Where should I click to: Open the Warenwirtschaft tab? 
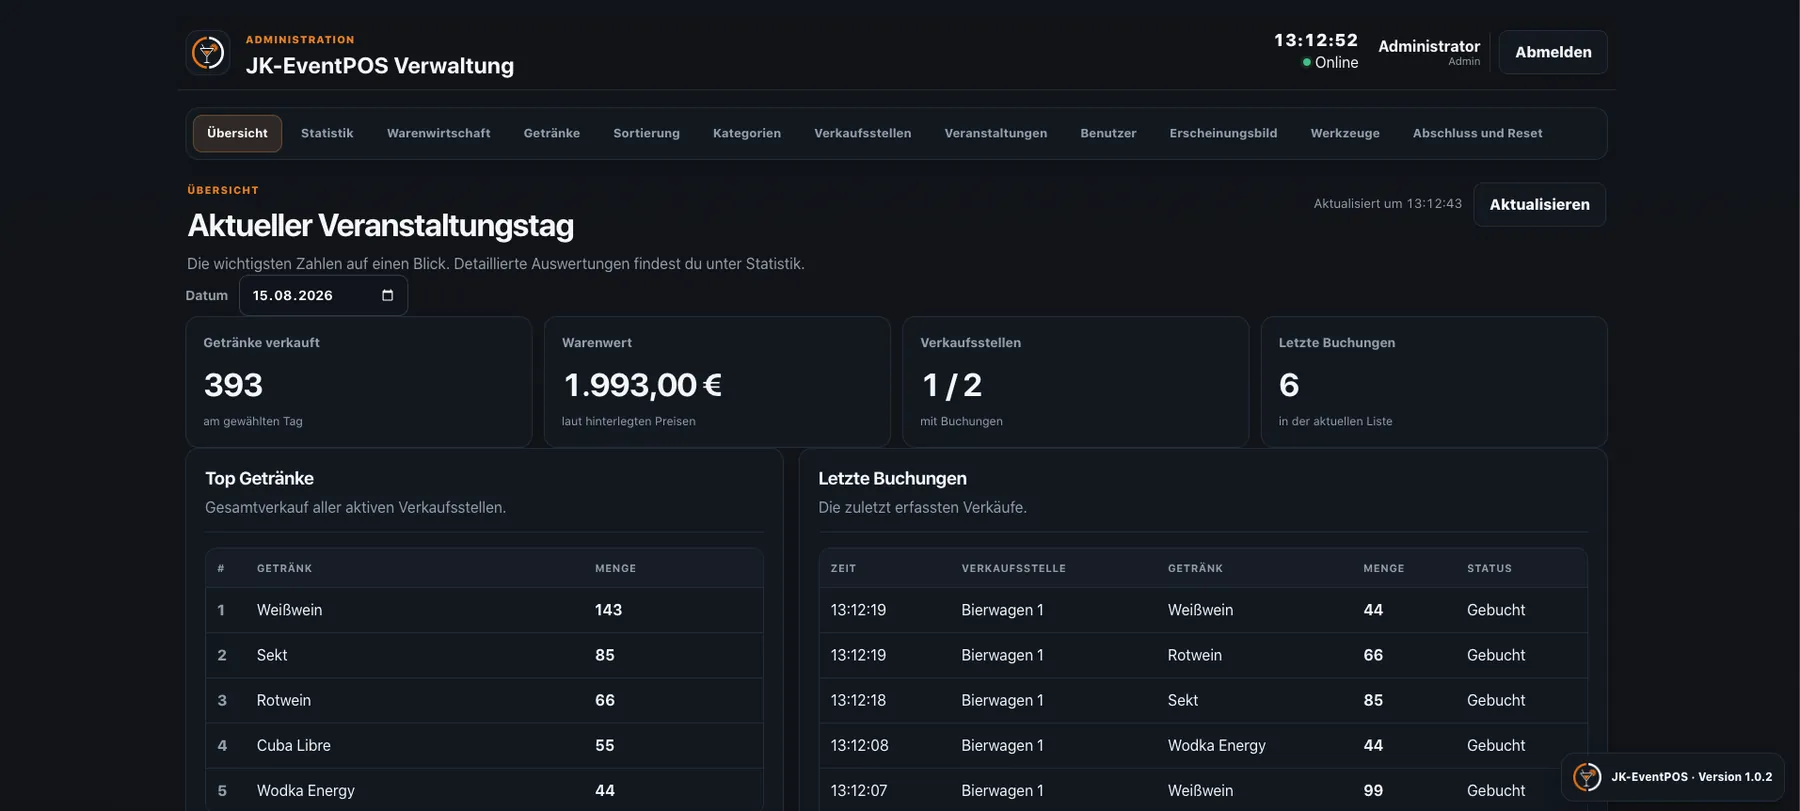tap(439, 133)
